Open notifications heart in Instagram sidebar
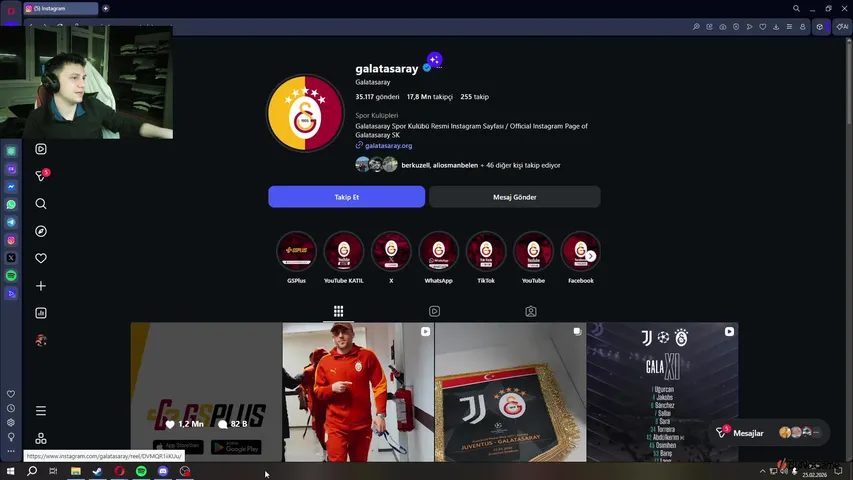The height and width of the screenshot is (480, 853). point(41,258)
